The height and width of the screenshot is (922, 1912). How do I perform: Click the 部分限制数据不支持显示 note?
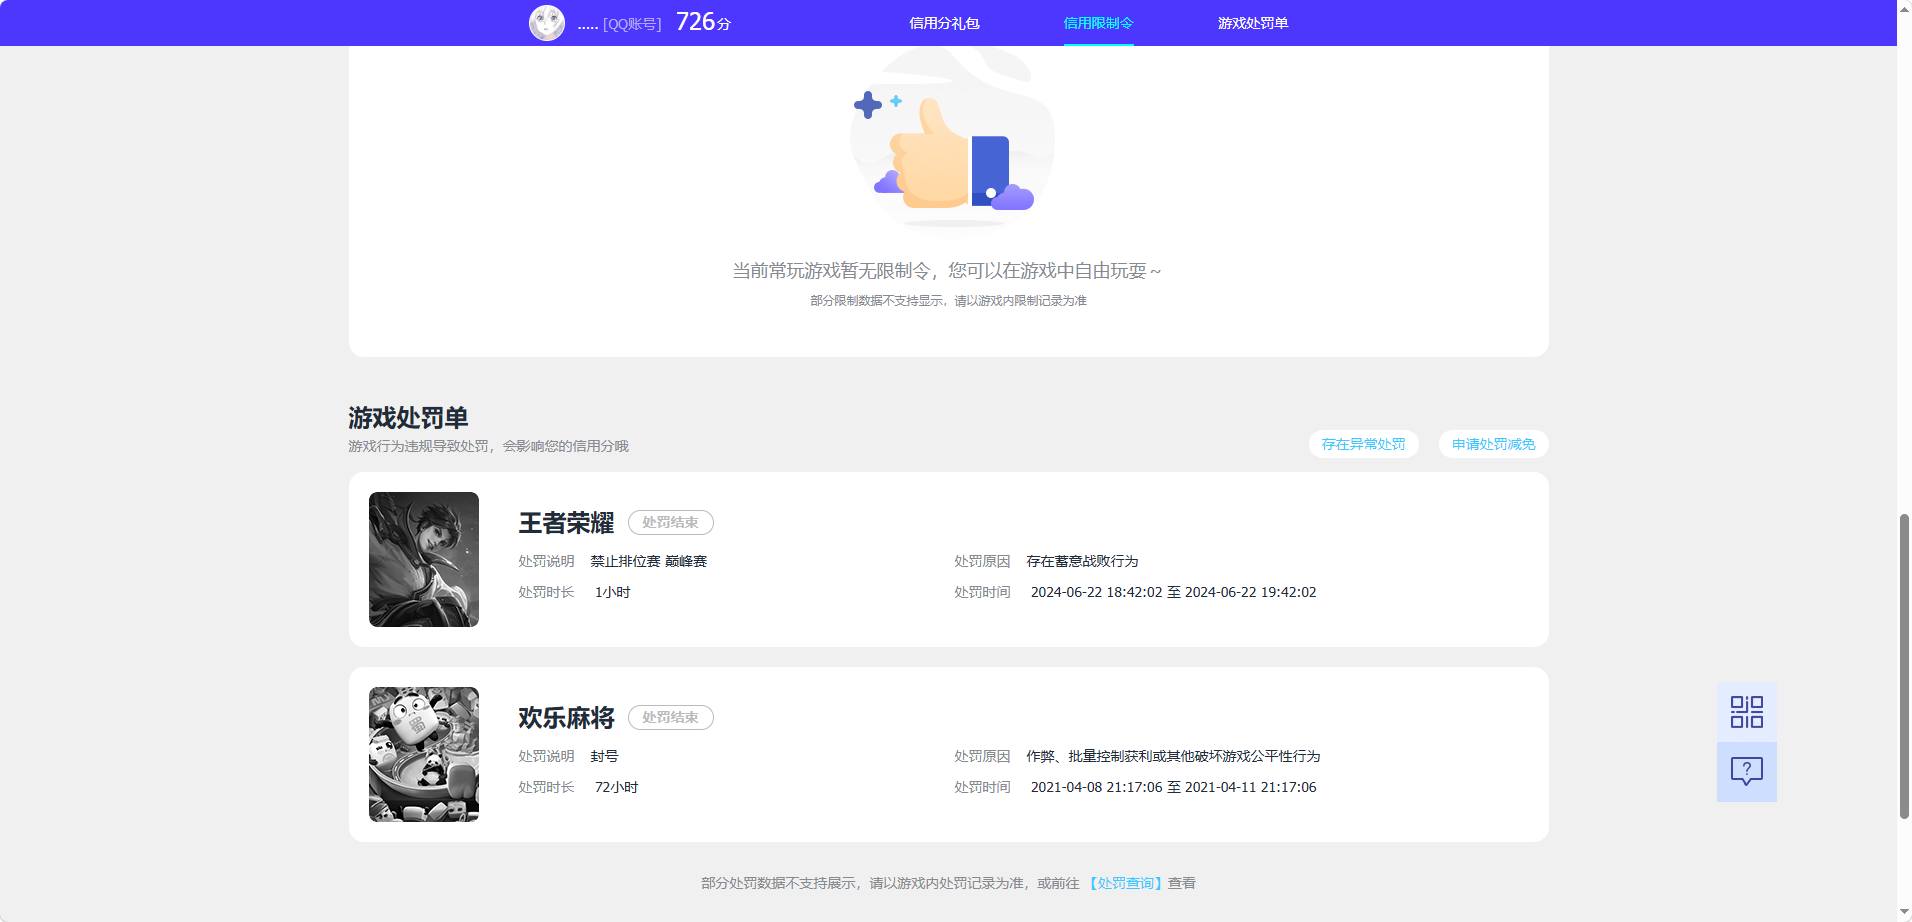point(948,300)
